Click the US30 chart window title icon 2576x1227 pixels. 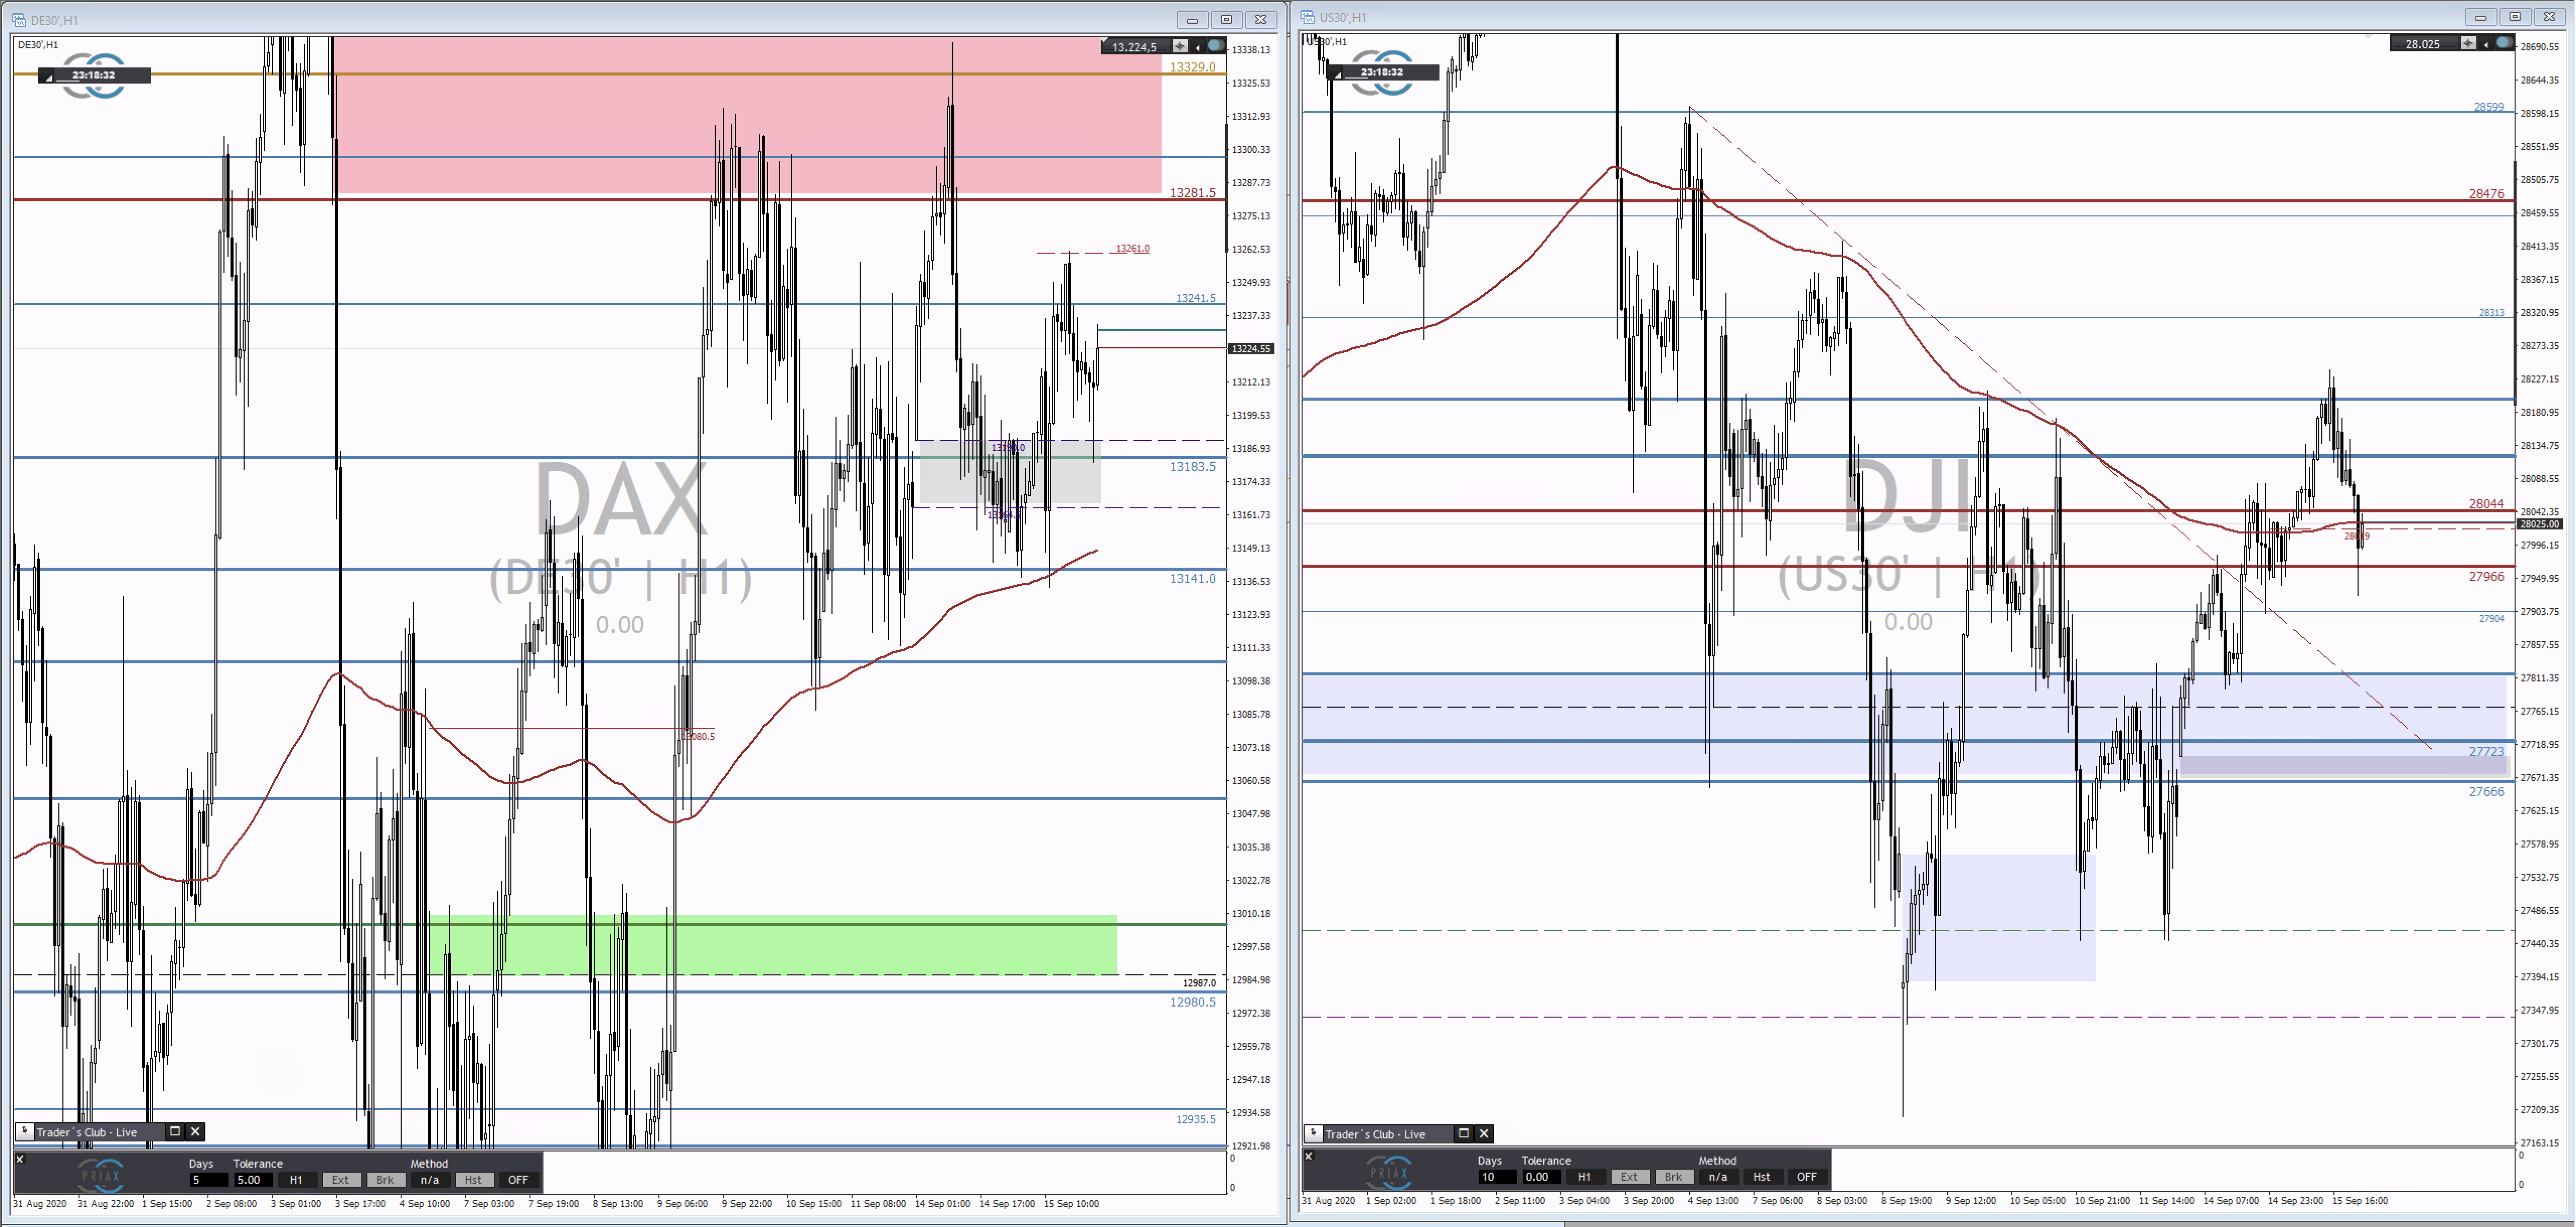[1308, 17]
